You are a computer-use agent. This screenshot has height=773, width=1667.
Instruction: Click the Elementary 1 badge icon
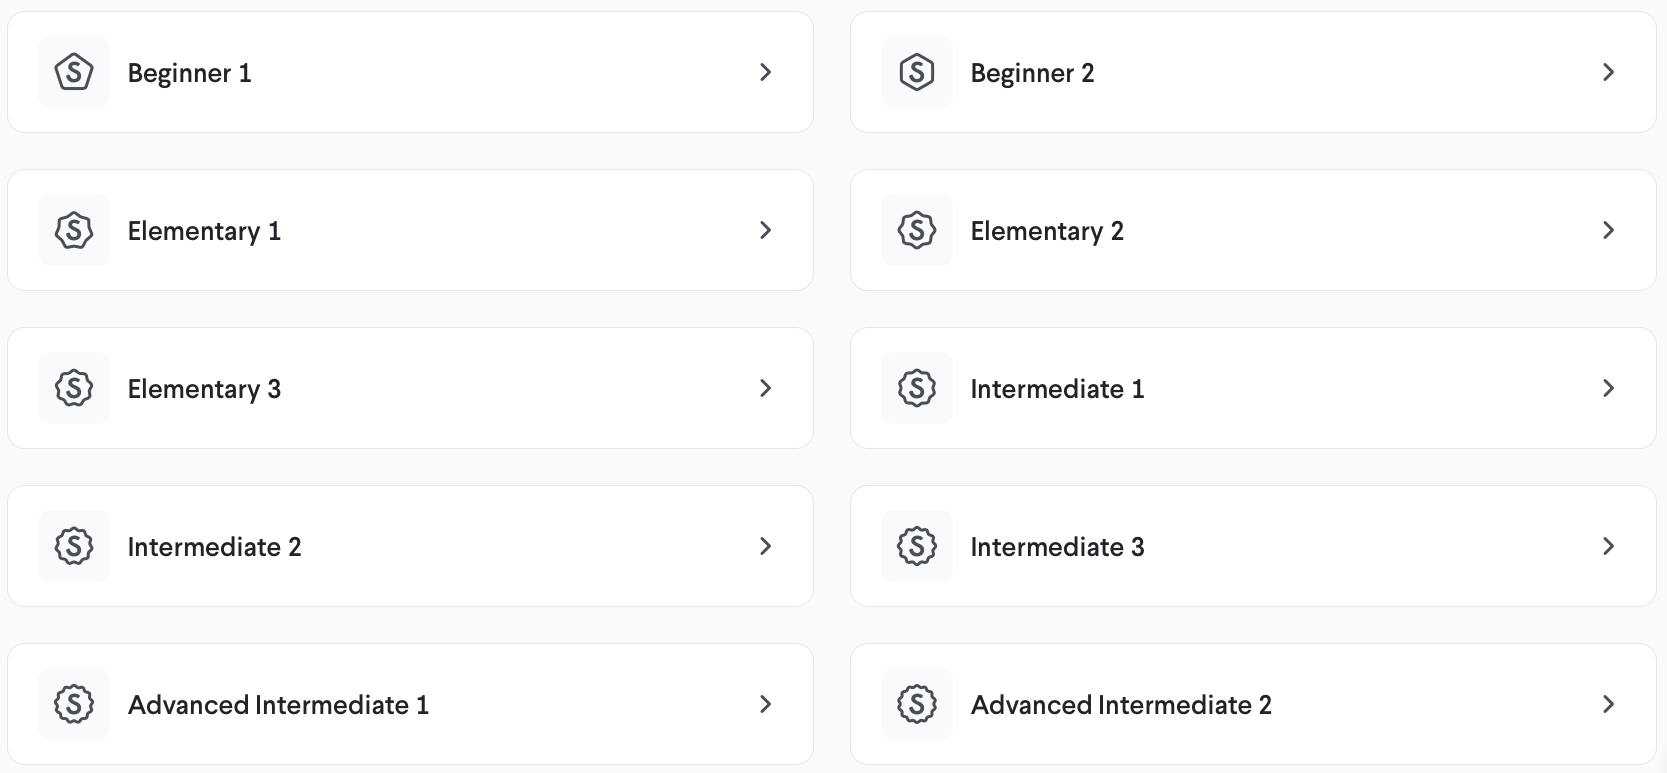pos(74,230)
